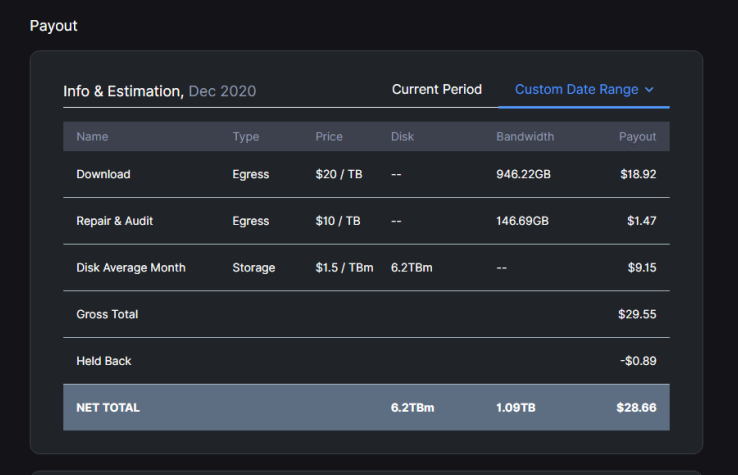Switch to the Current Period tab
Viewport: 738px width, 475px height.
[437, 89]
